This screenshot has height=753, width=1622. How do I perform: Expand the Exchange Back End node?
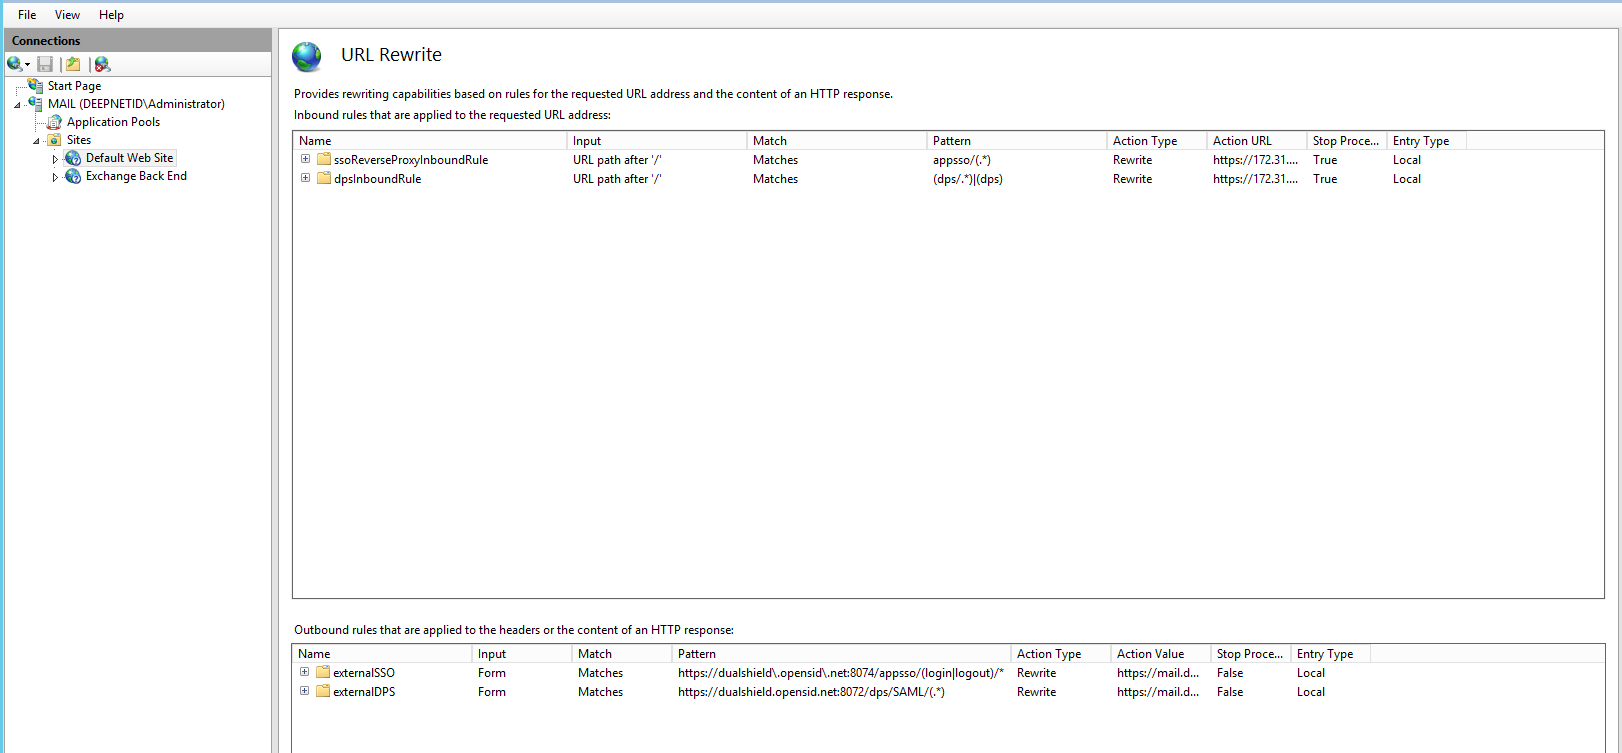tap(55, 177)
